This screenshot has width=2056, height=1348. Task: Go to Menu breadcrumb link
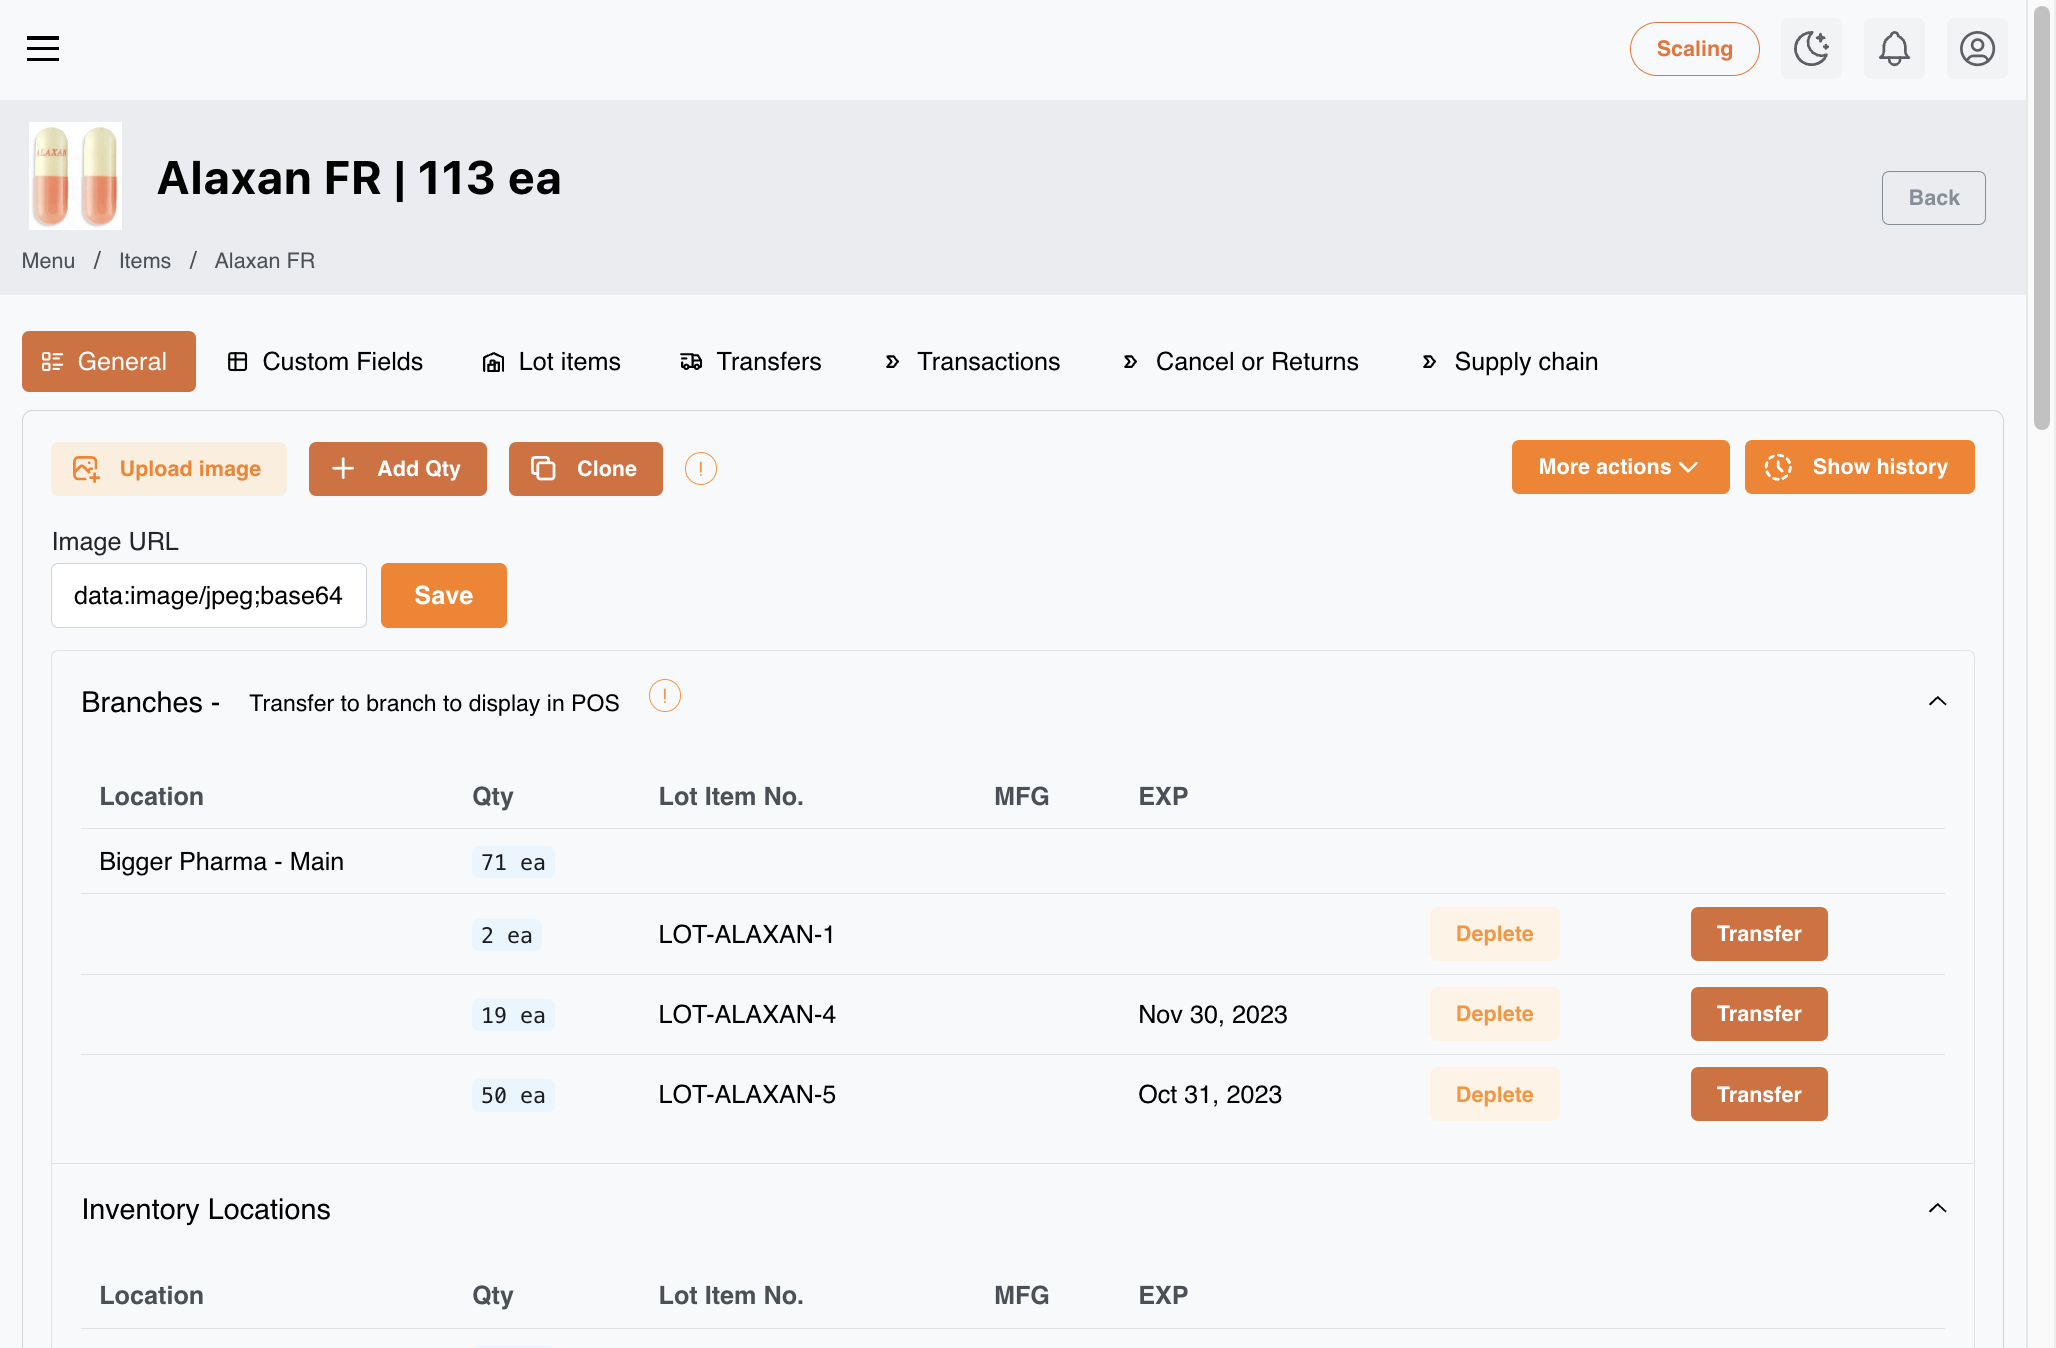(x=48, y=261)
